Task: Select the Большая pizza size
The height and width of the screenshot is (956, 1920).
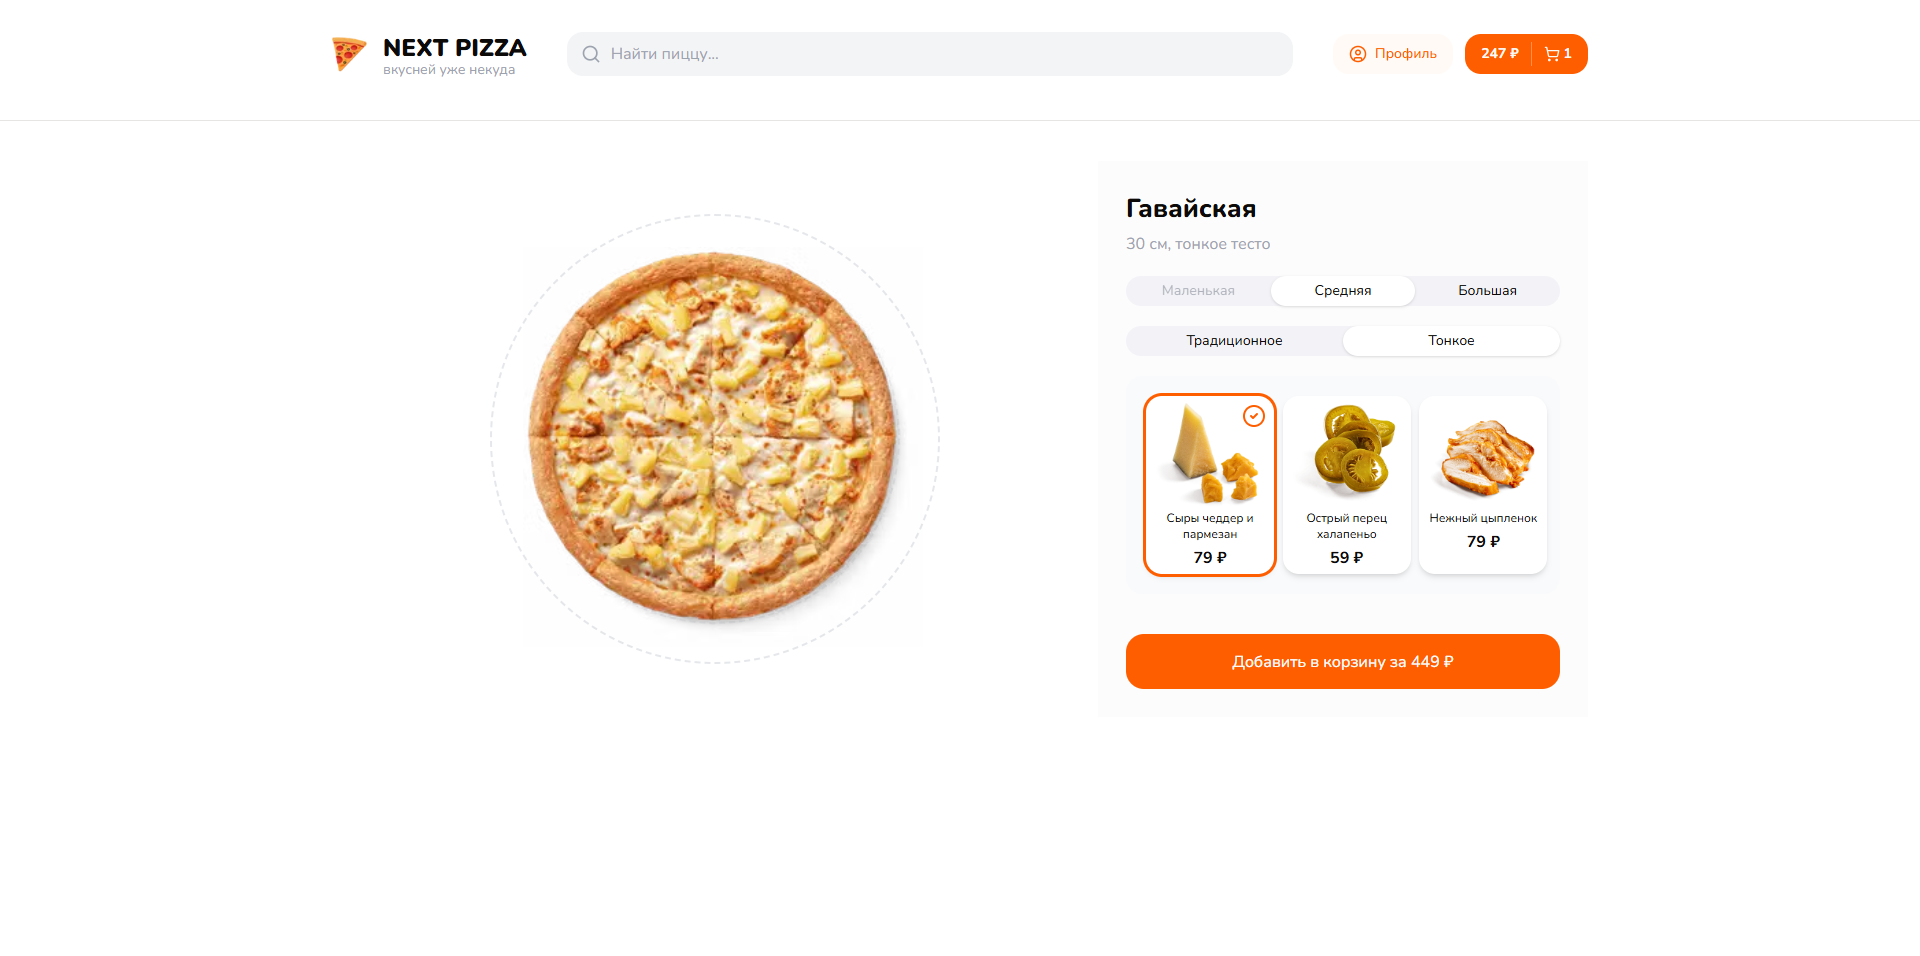Action: pos(1486,290)
